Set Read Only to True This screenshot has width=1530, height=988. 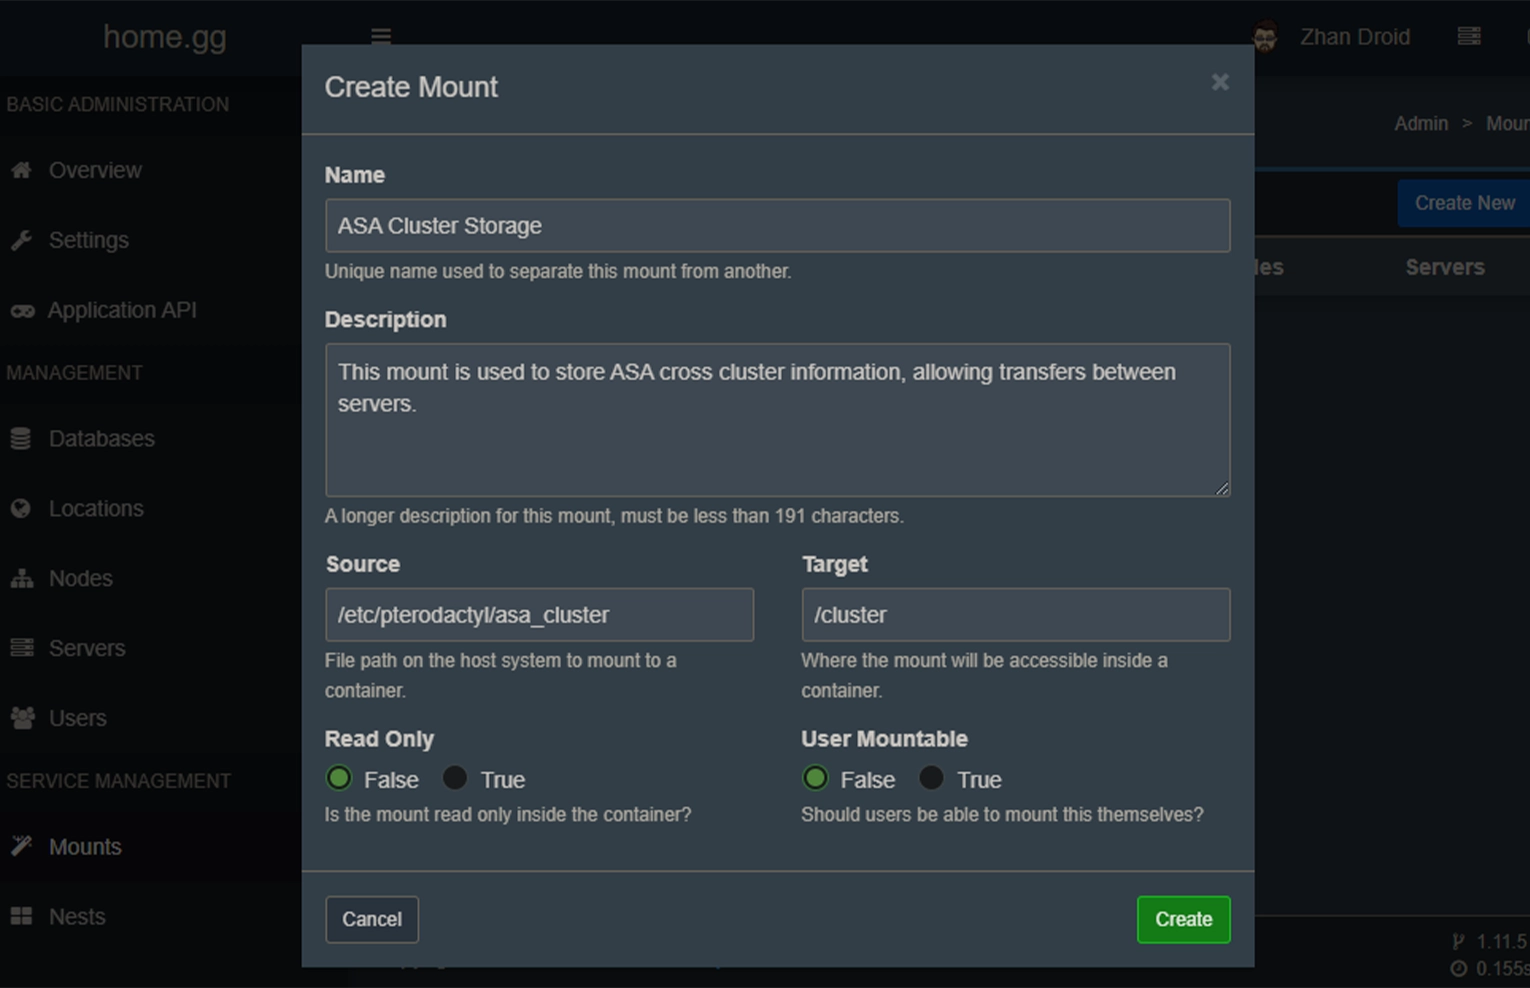click(x=455, y=778)
